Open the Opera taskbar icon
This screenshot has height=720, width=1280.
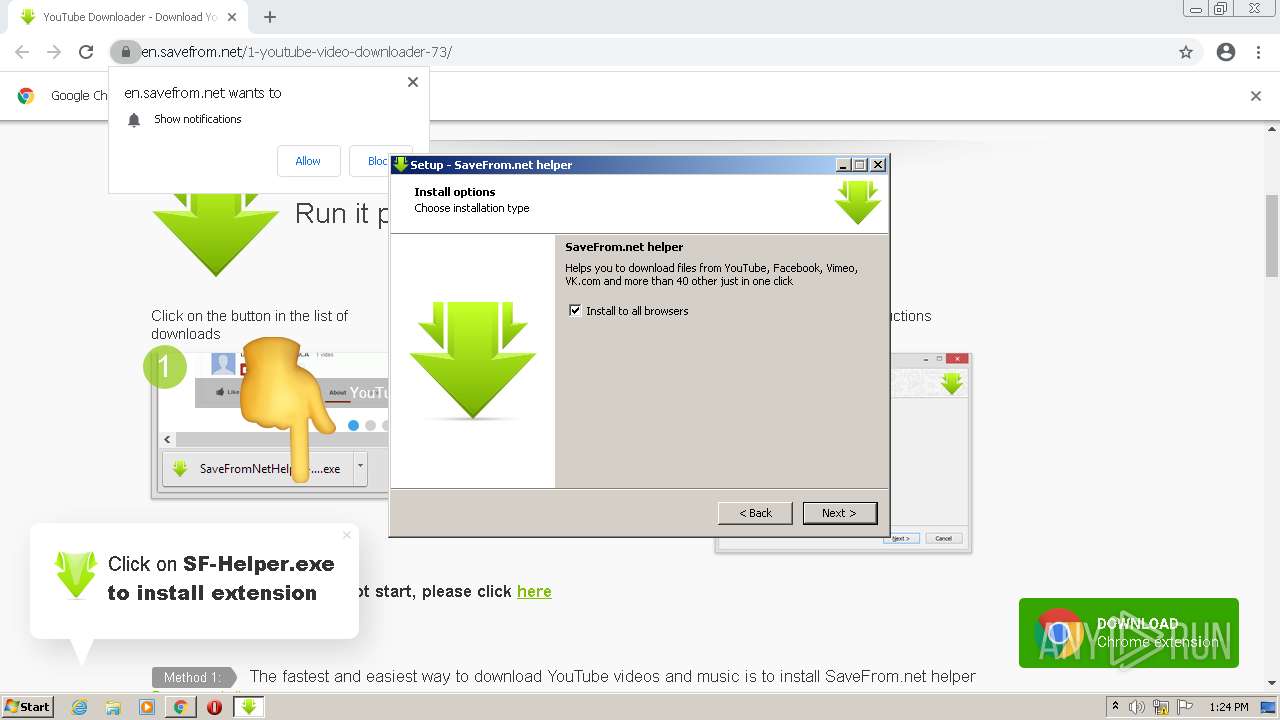tap(214, 707)
